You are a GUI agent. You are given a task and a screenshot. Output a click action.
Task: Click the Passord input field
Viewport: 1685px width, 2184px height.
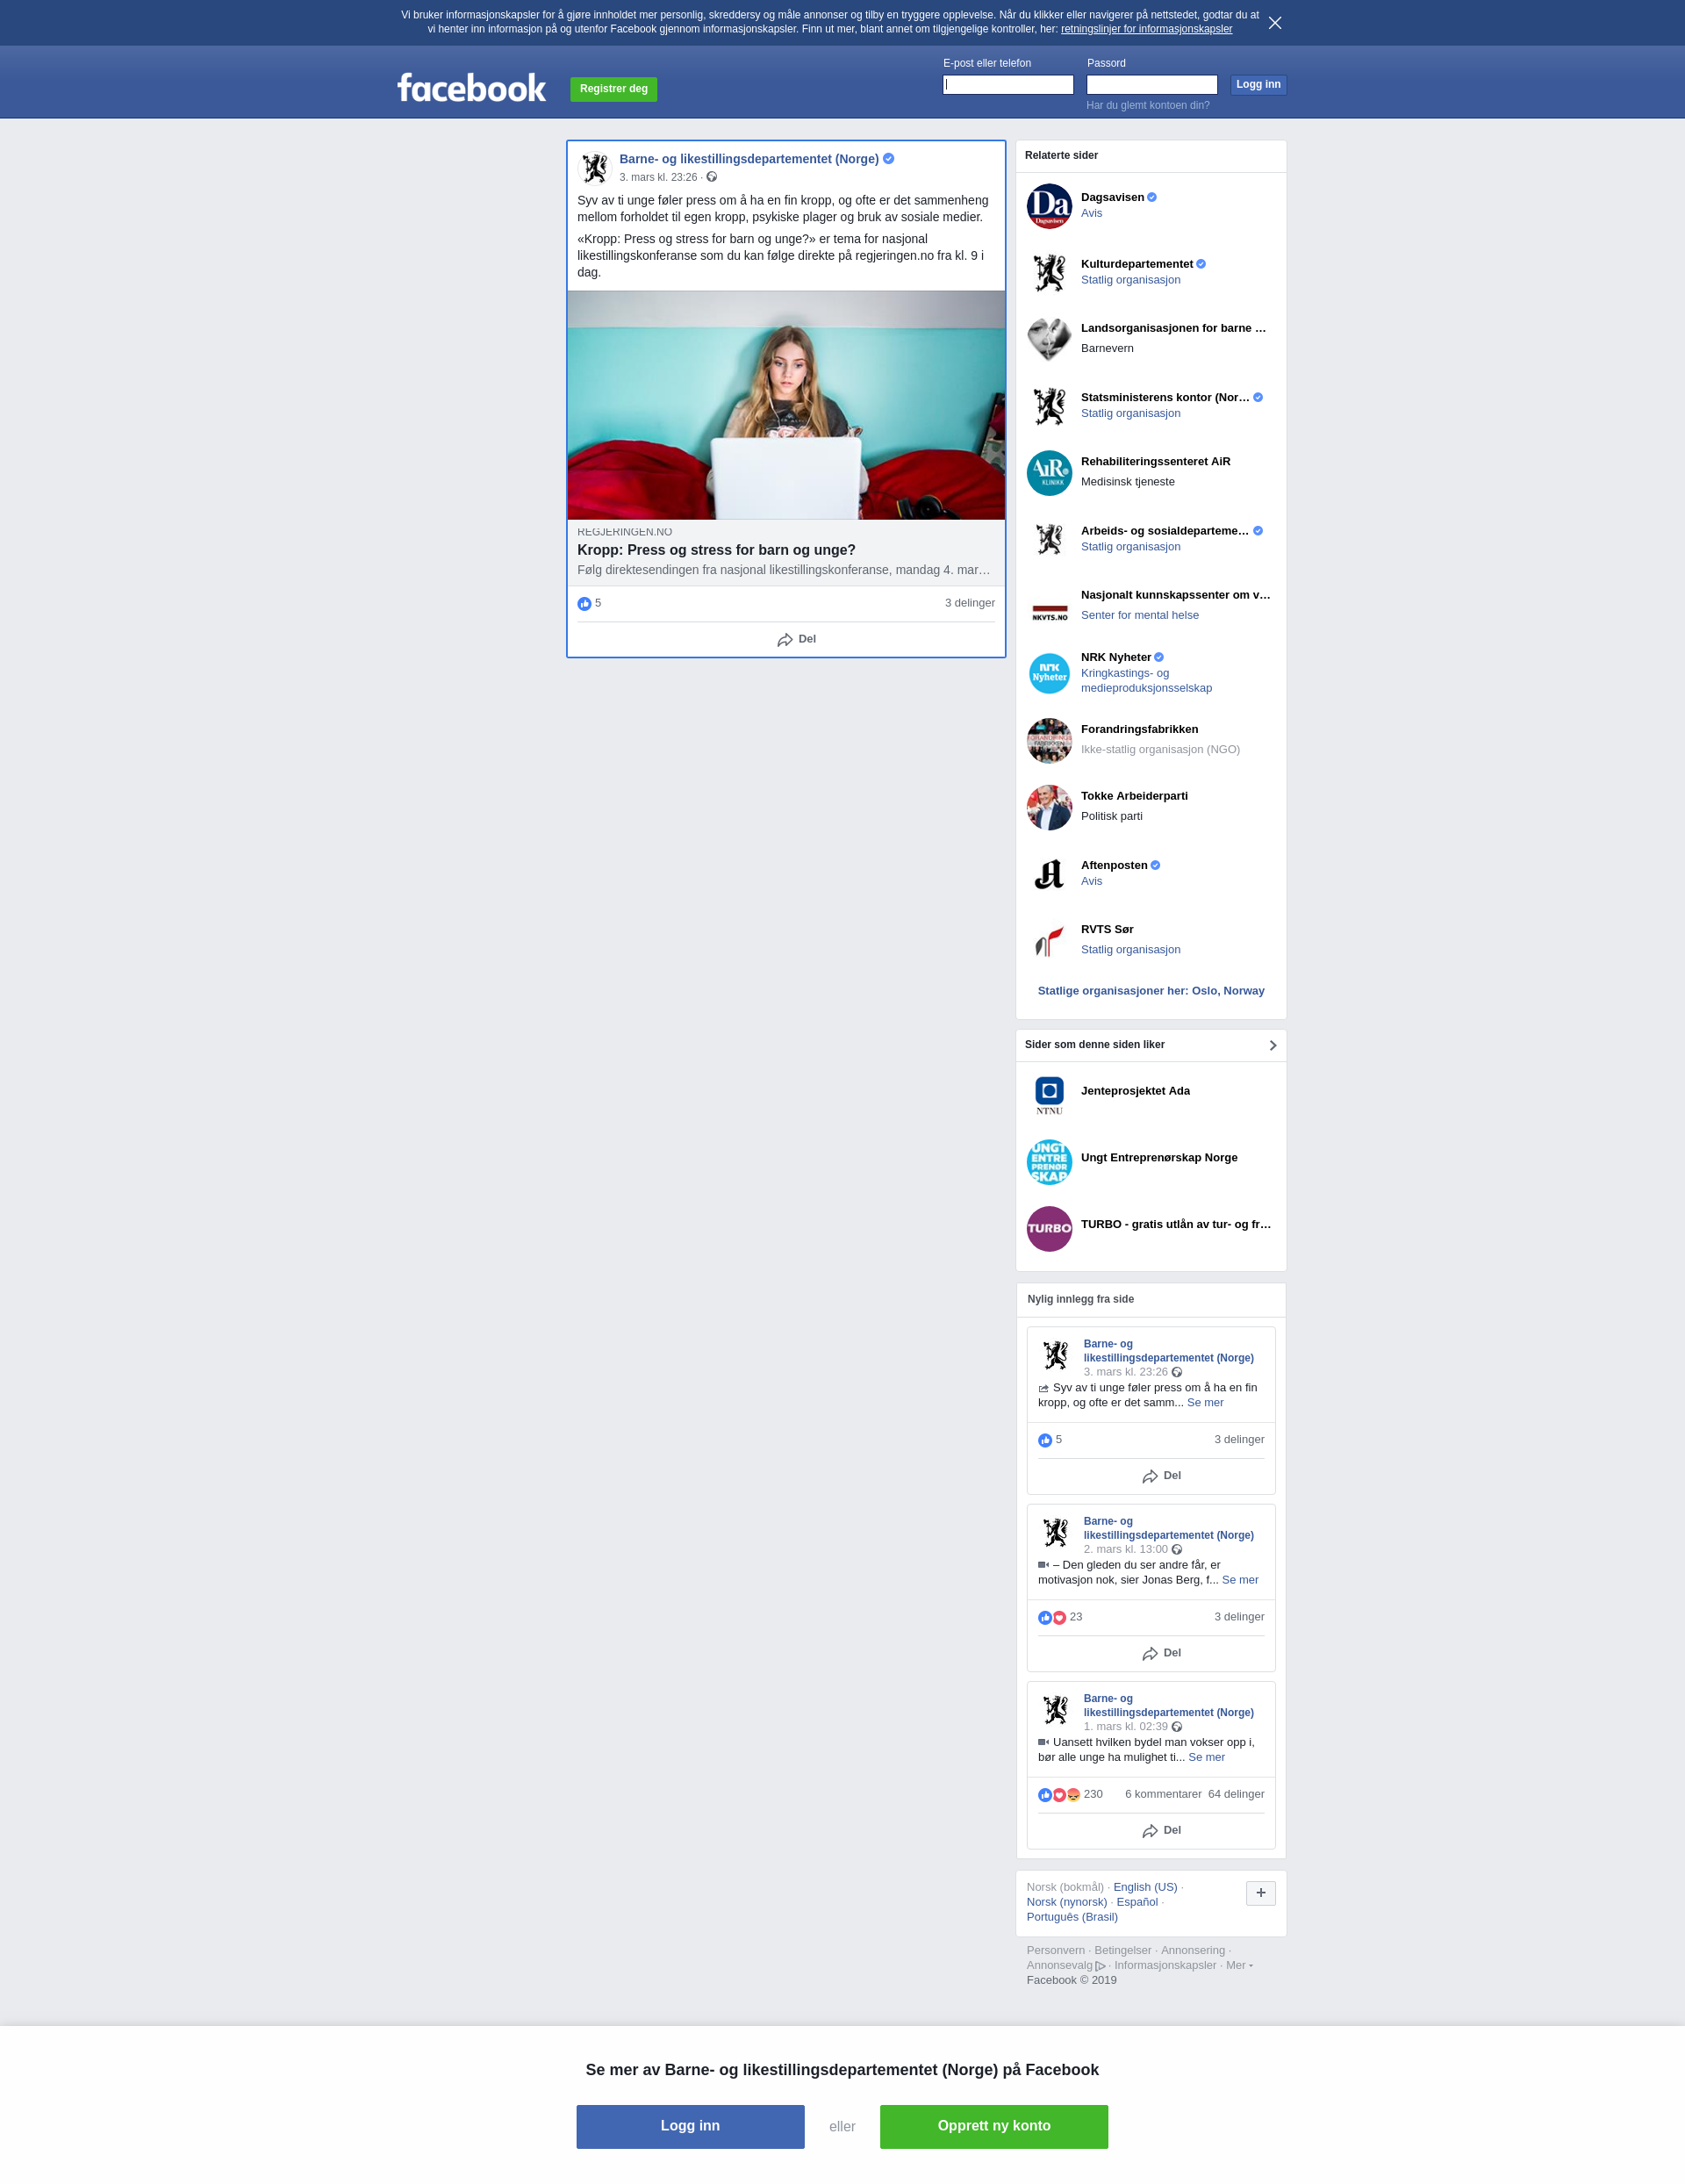coord(1152,85)
